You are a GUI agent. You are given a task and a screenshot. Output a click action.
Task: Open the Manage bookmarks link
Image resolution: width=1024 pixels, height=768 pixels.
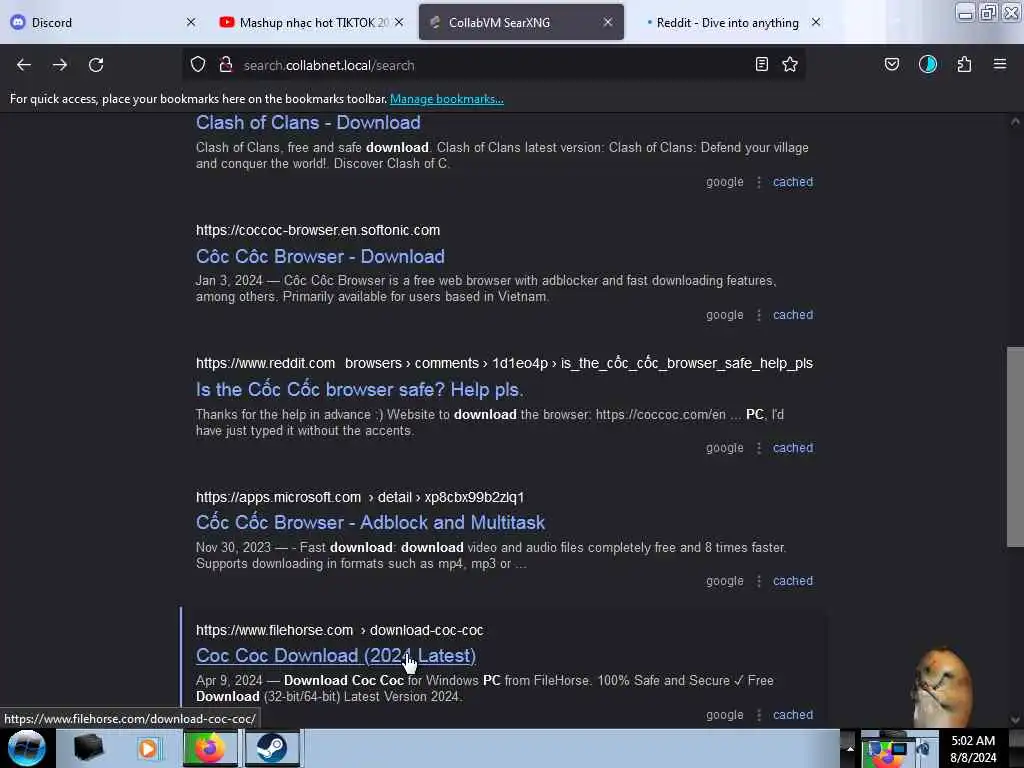pos(447,99)
